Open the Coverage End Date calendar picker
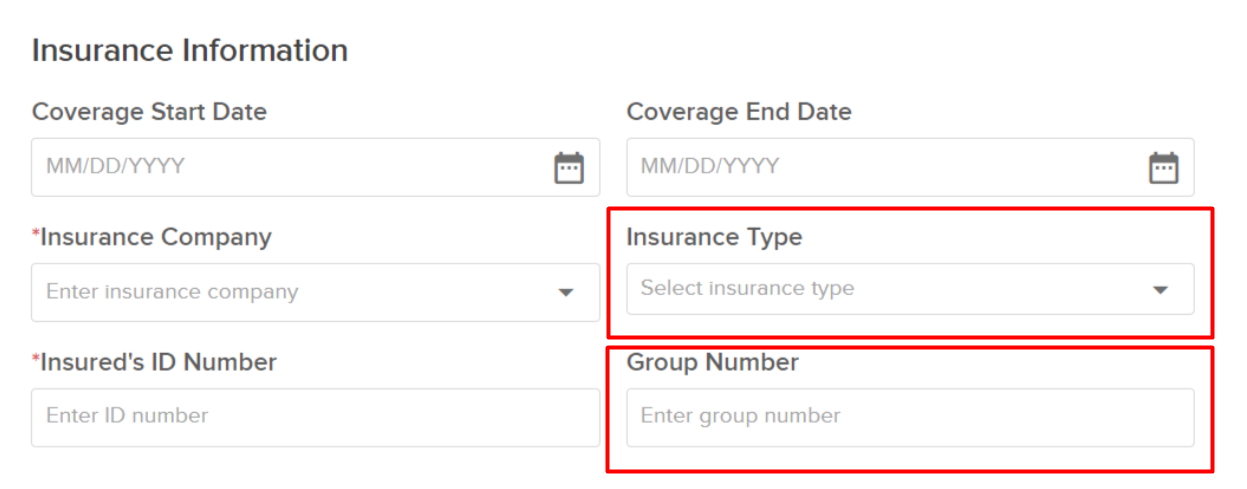This screenshot has height=489, width=1247. pyautogui.click(x=1163, y=167)
